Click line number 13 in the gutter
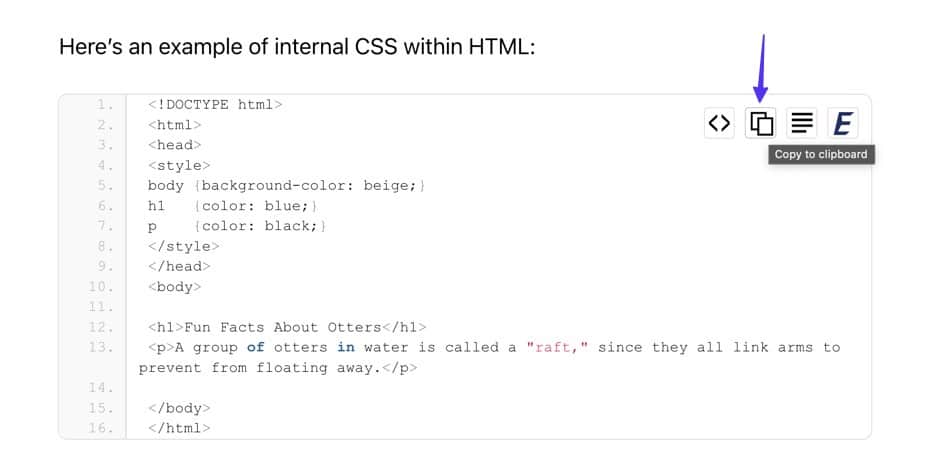Image resolution: width=946 pixels, height=466 pixels. tap(101, 348)
